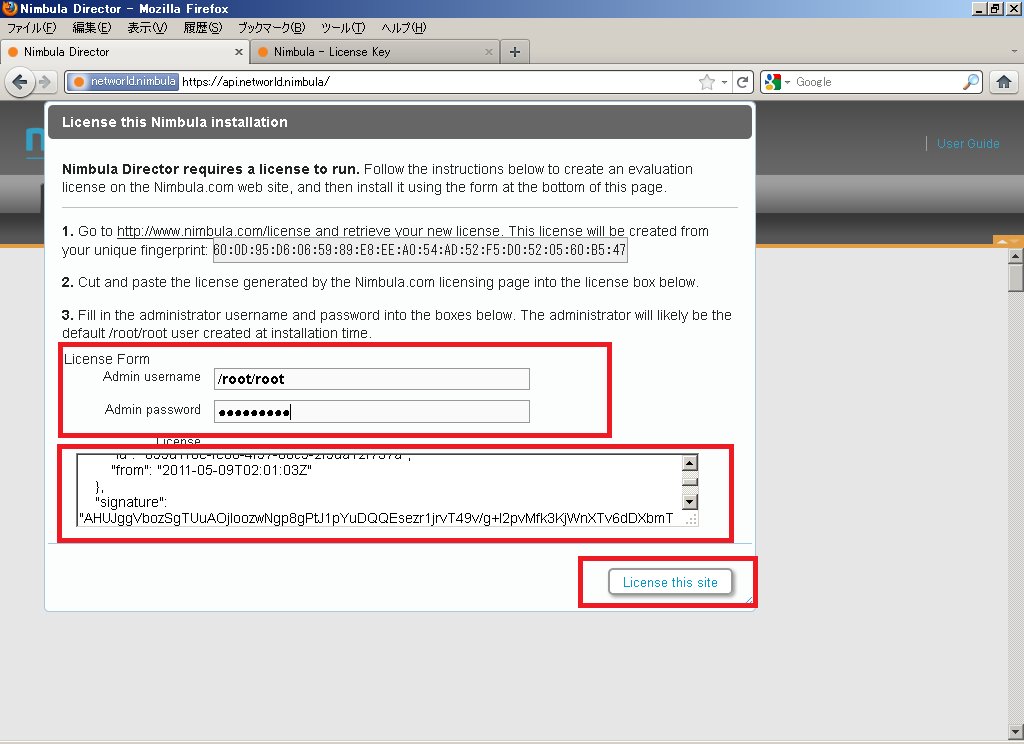Screen dimensions: 1024x744
Task: Minimize the Firefox window
Action: pyautogui.click(x=979, y=9)
